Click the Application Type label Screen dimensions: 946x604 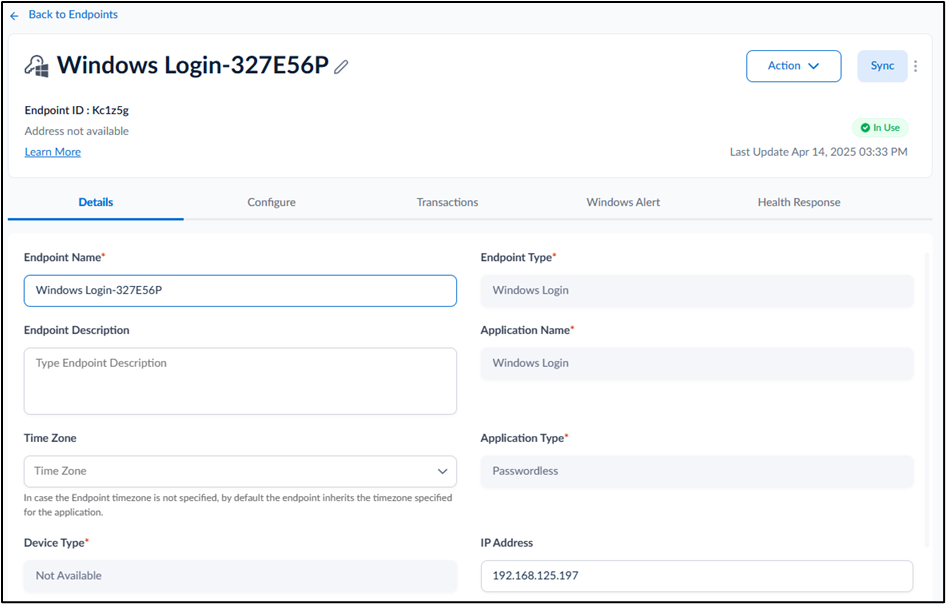(524, 438)
